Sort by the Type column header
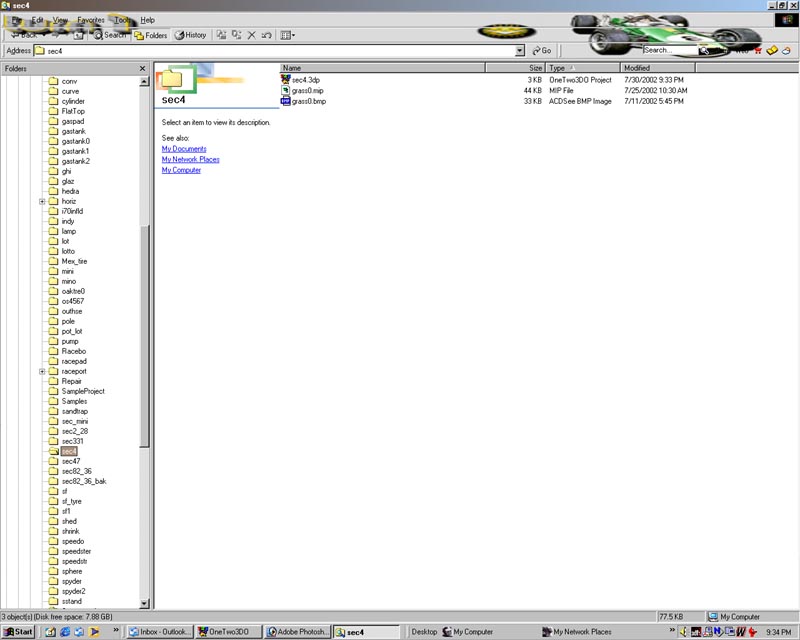The height and width of the screenshot is (640, 800). point(583,68)
